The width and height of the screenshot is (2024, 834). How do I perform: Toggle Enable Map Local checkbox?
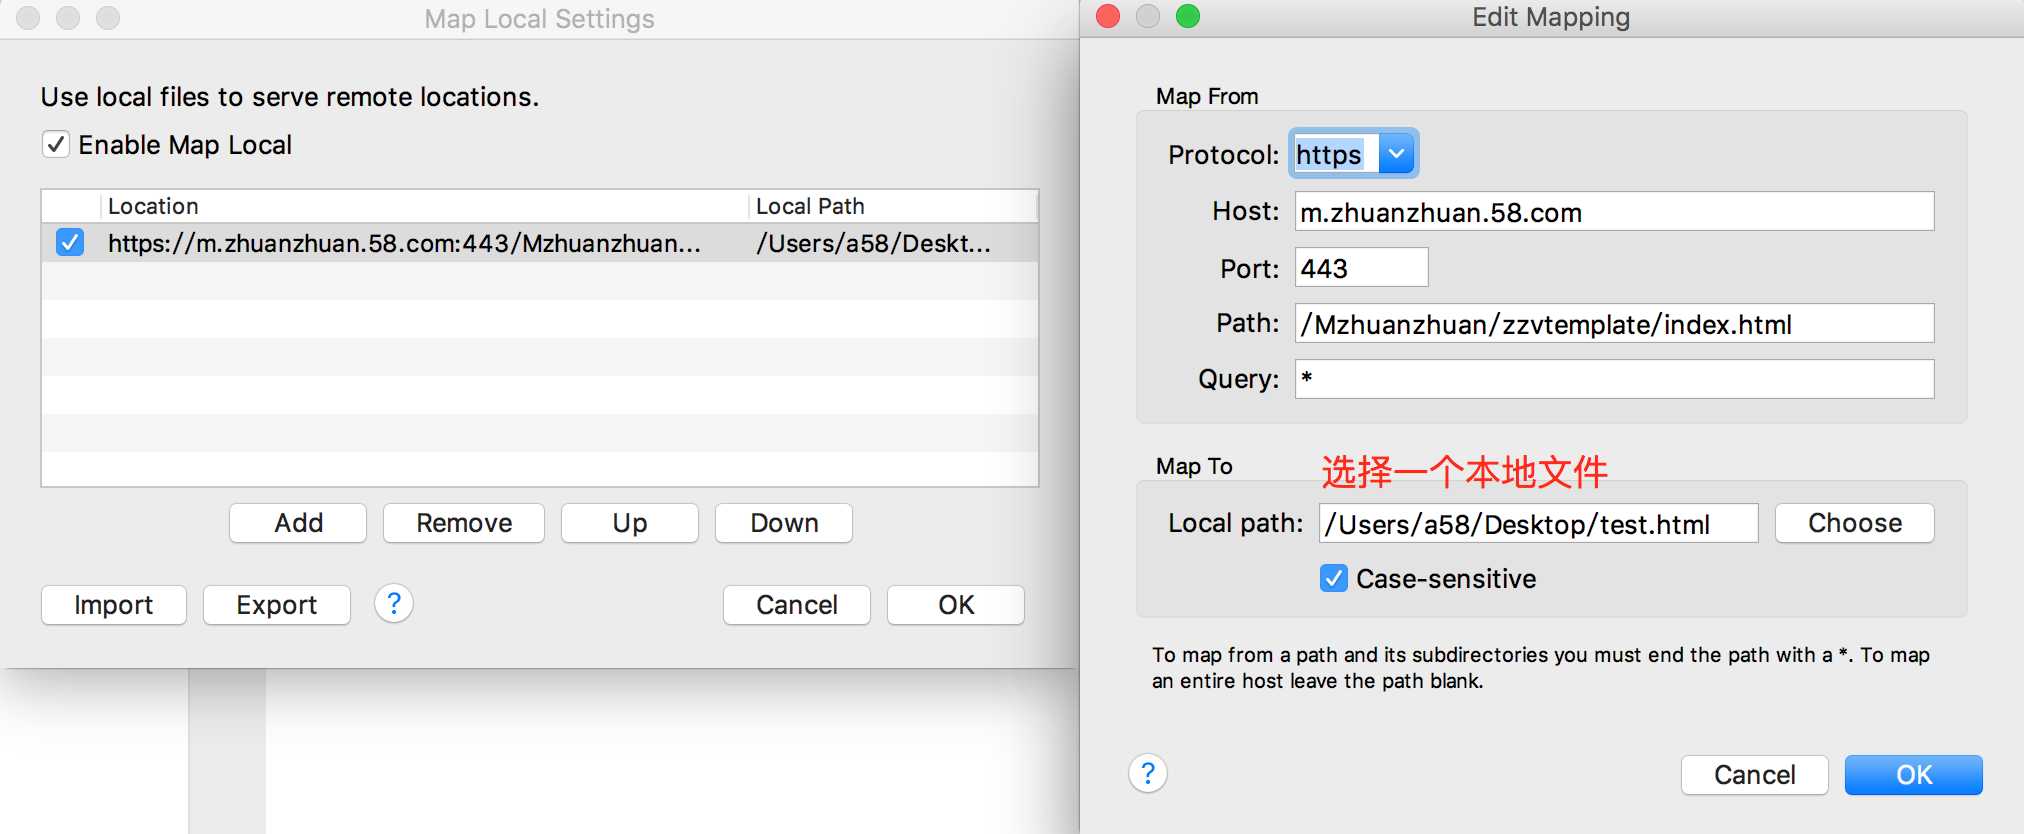pos(56,145)
